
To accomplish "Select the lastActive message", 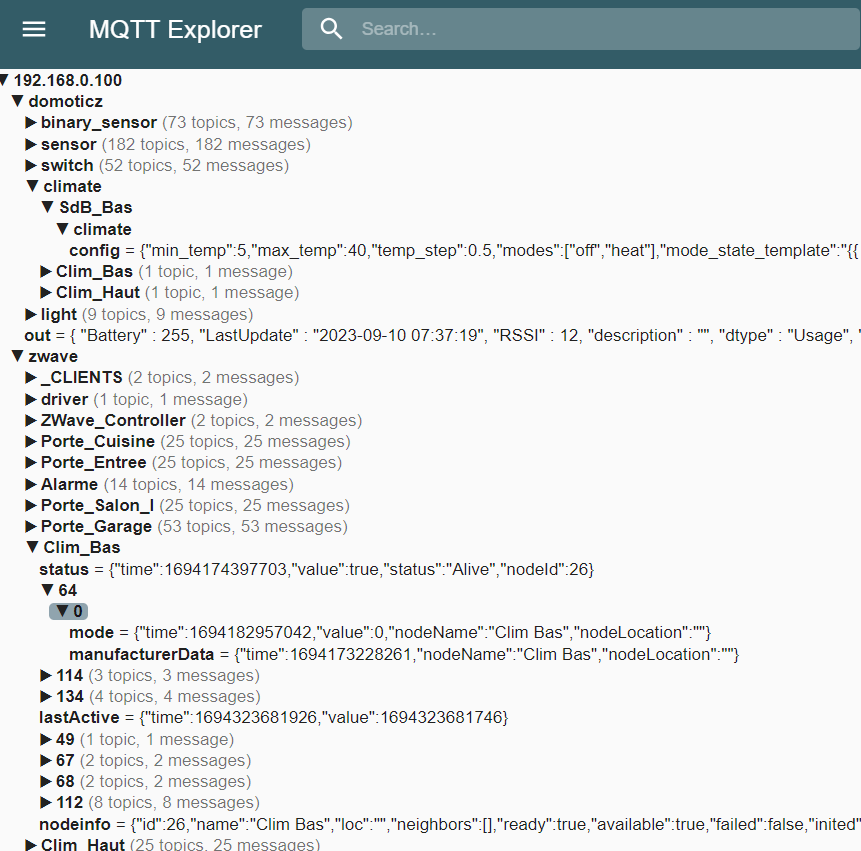I will tap(273, 718).
